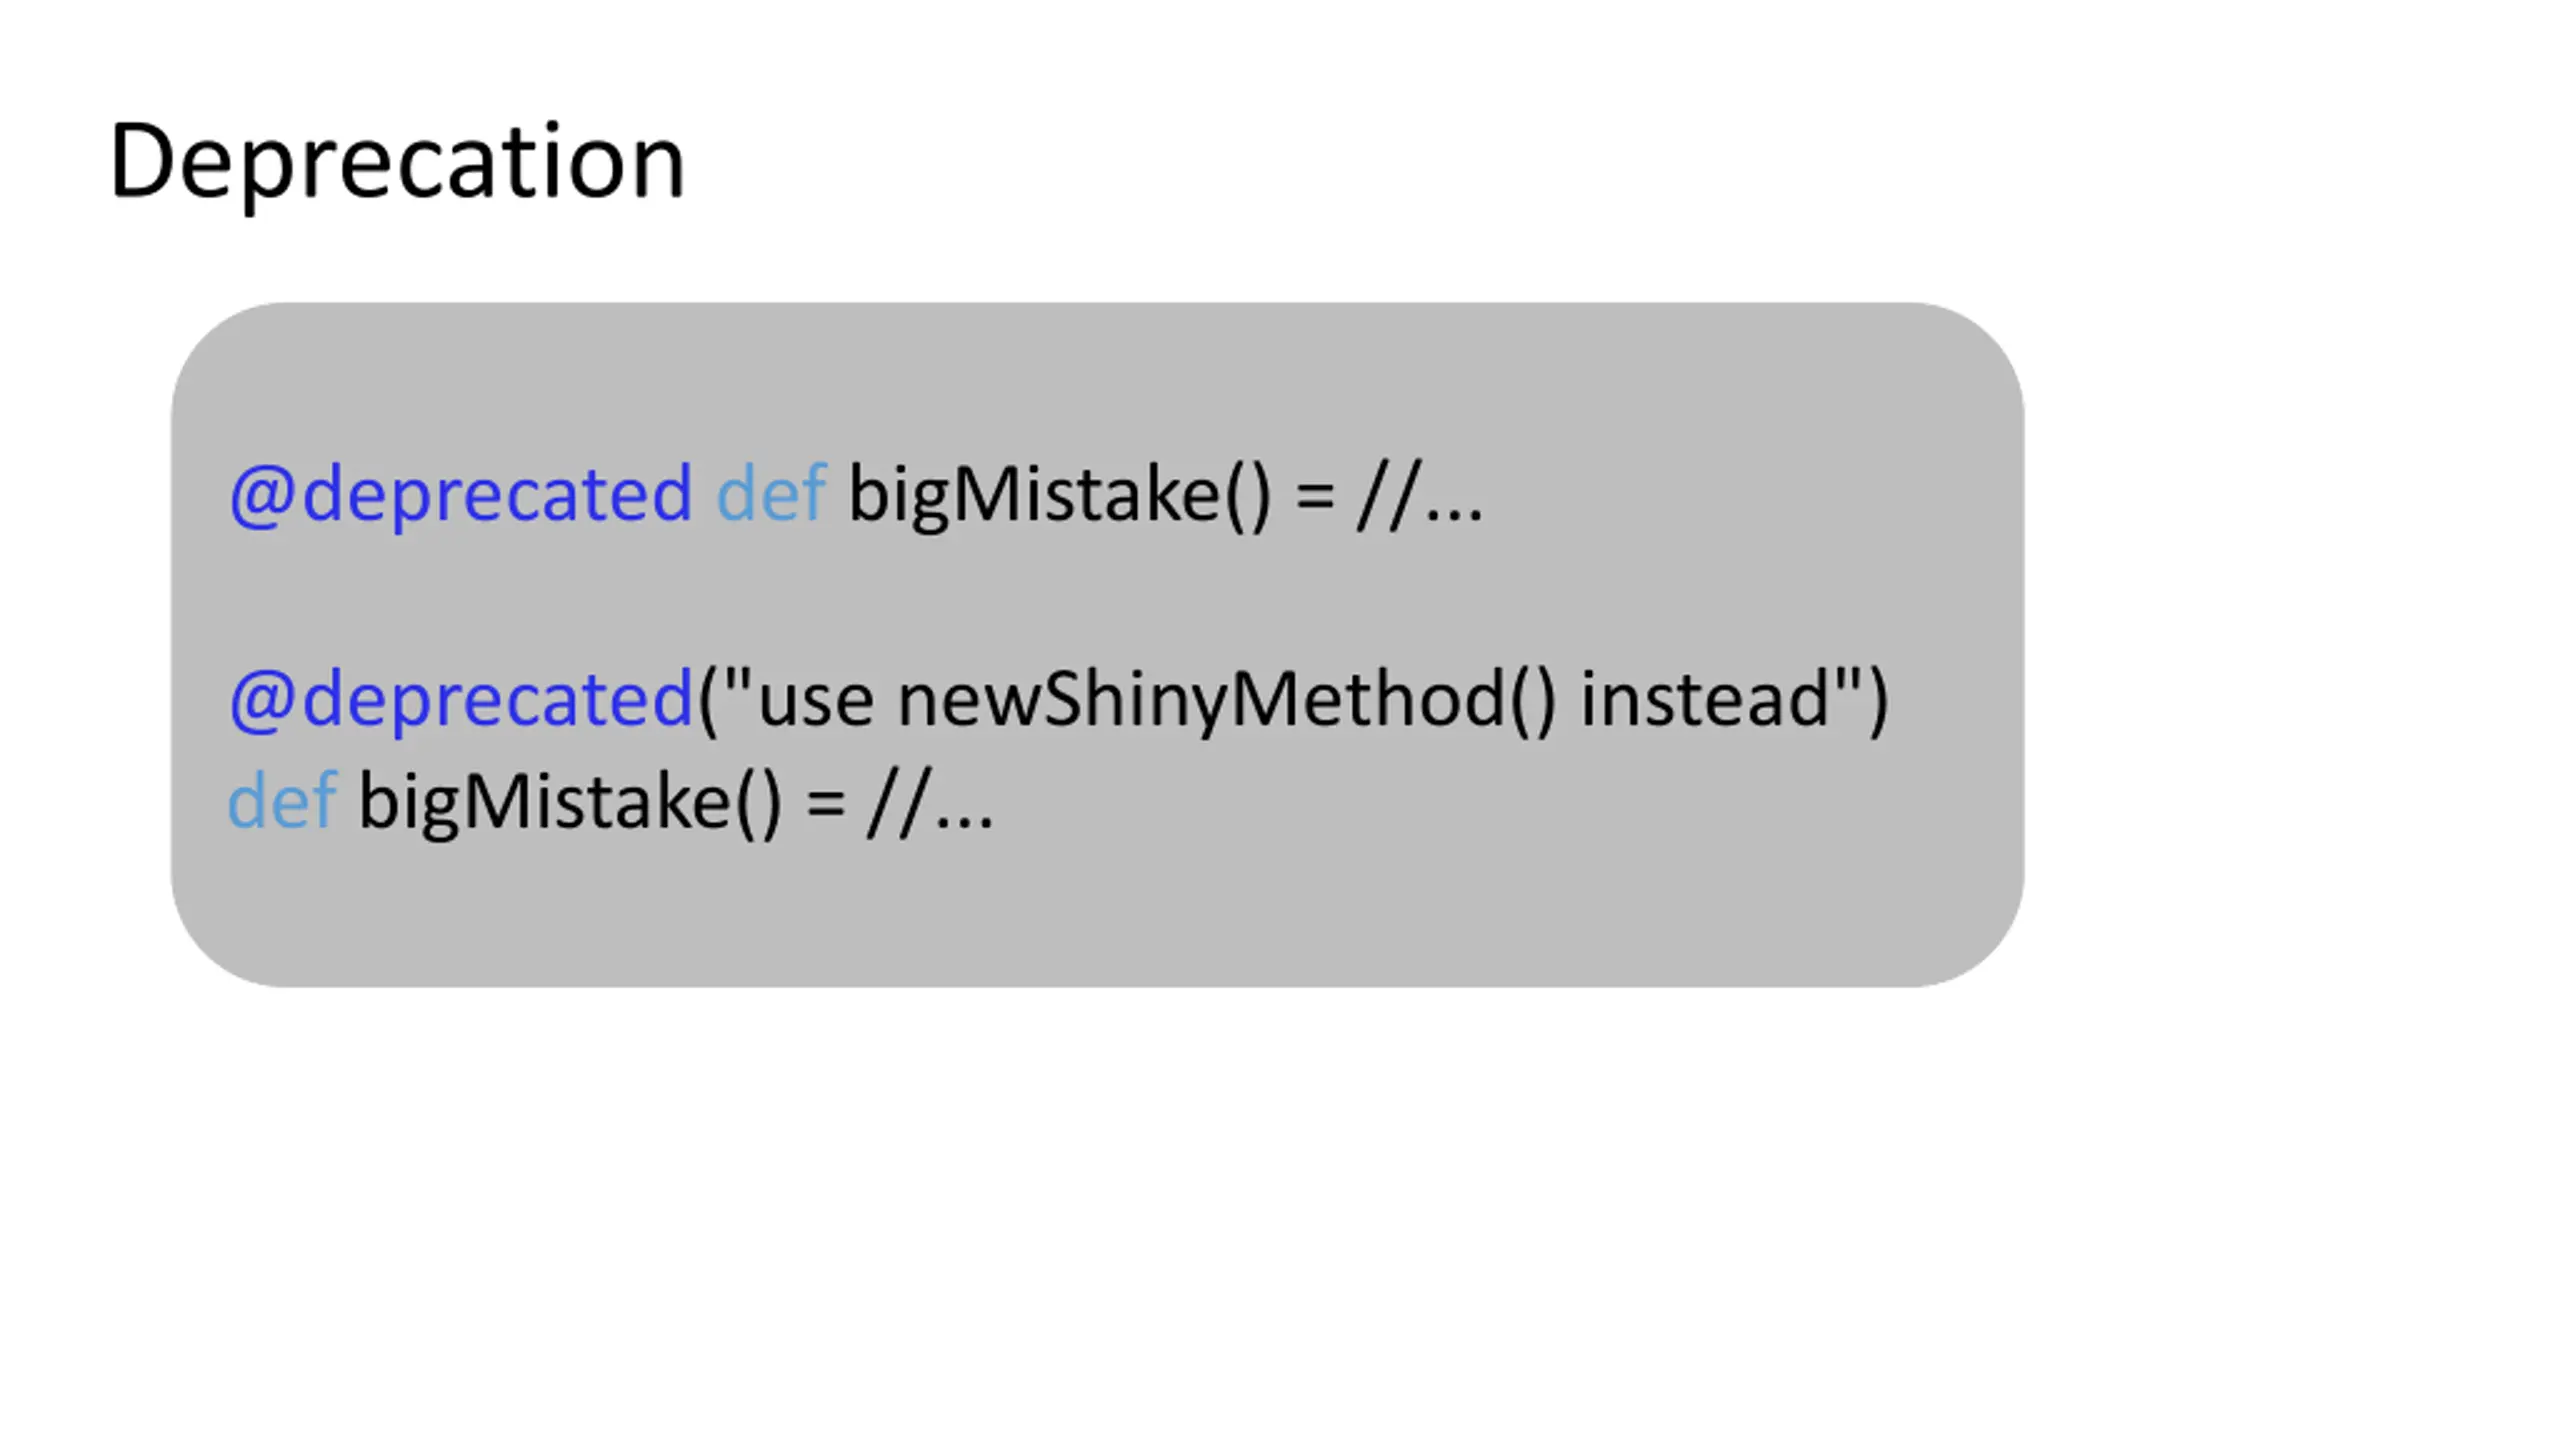The width and height of the screenshot is (2560, 1440).
Task: Click the Deprecation slide title
Action: (397, 163)
